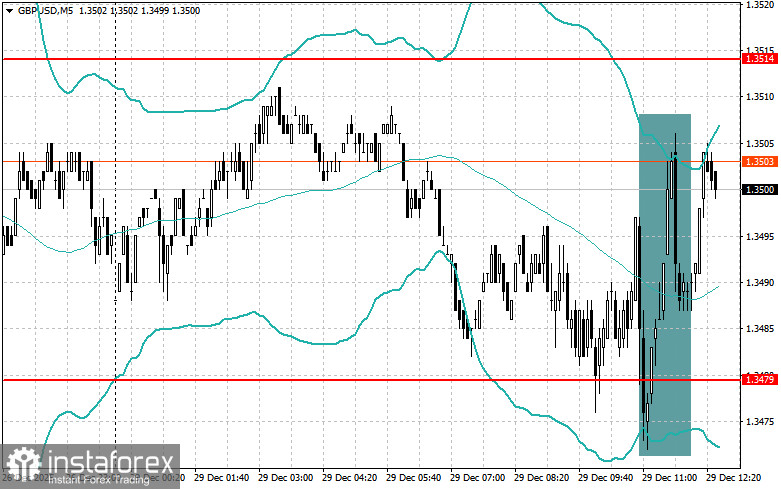
Task: Select the current price 1.3500 label
Action: (x=760, y=189)
